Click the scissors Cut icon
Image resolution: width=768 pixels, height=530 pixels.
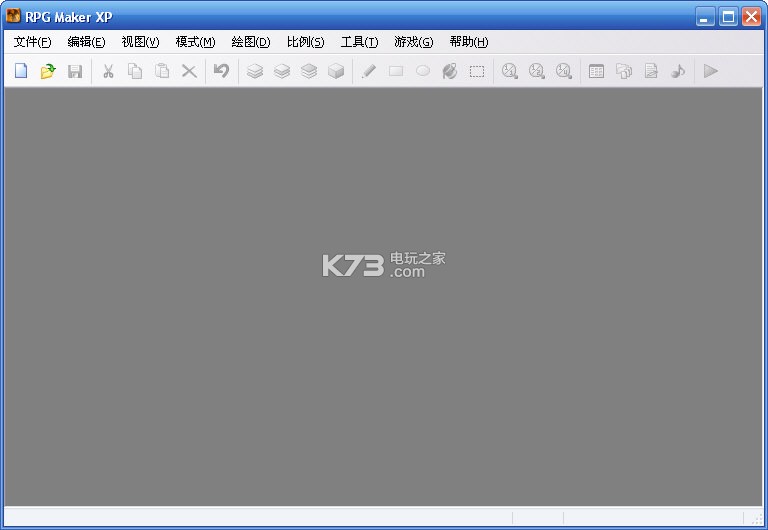point(108,71)
